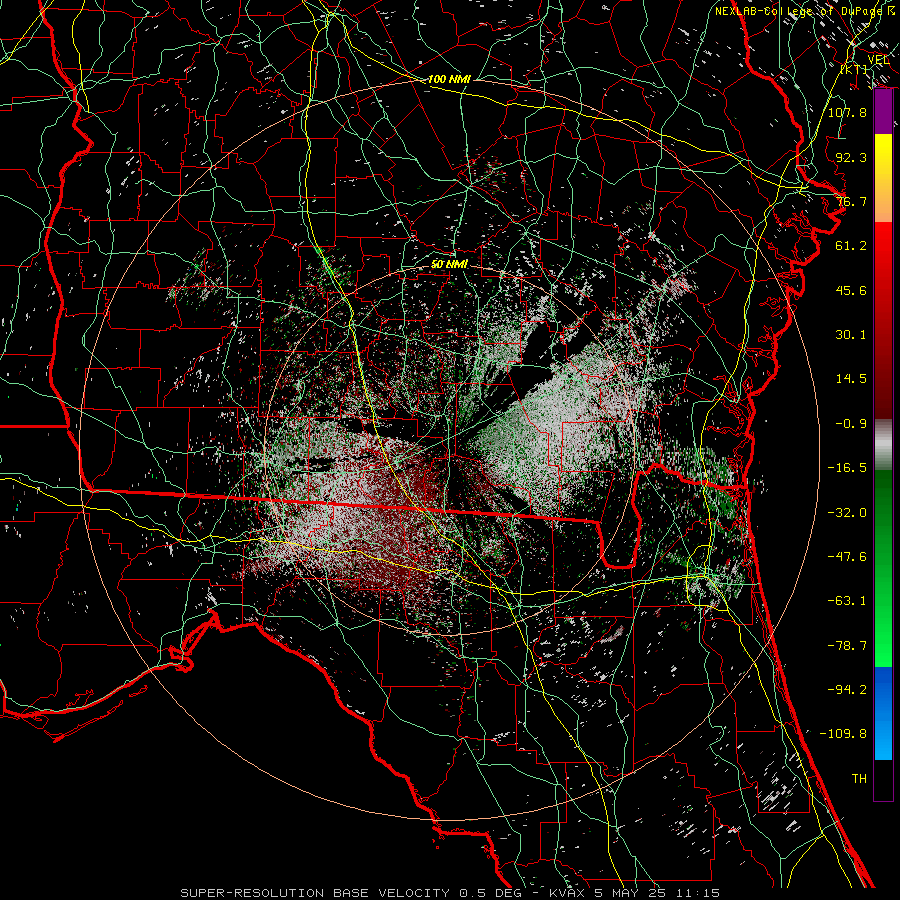The width and height of the screenshot is (900, 900).
Task: Click the -109.8 velocity scale value
Action: [x=843, y=734]
